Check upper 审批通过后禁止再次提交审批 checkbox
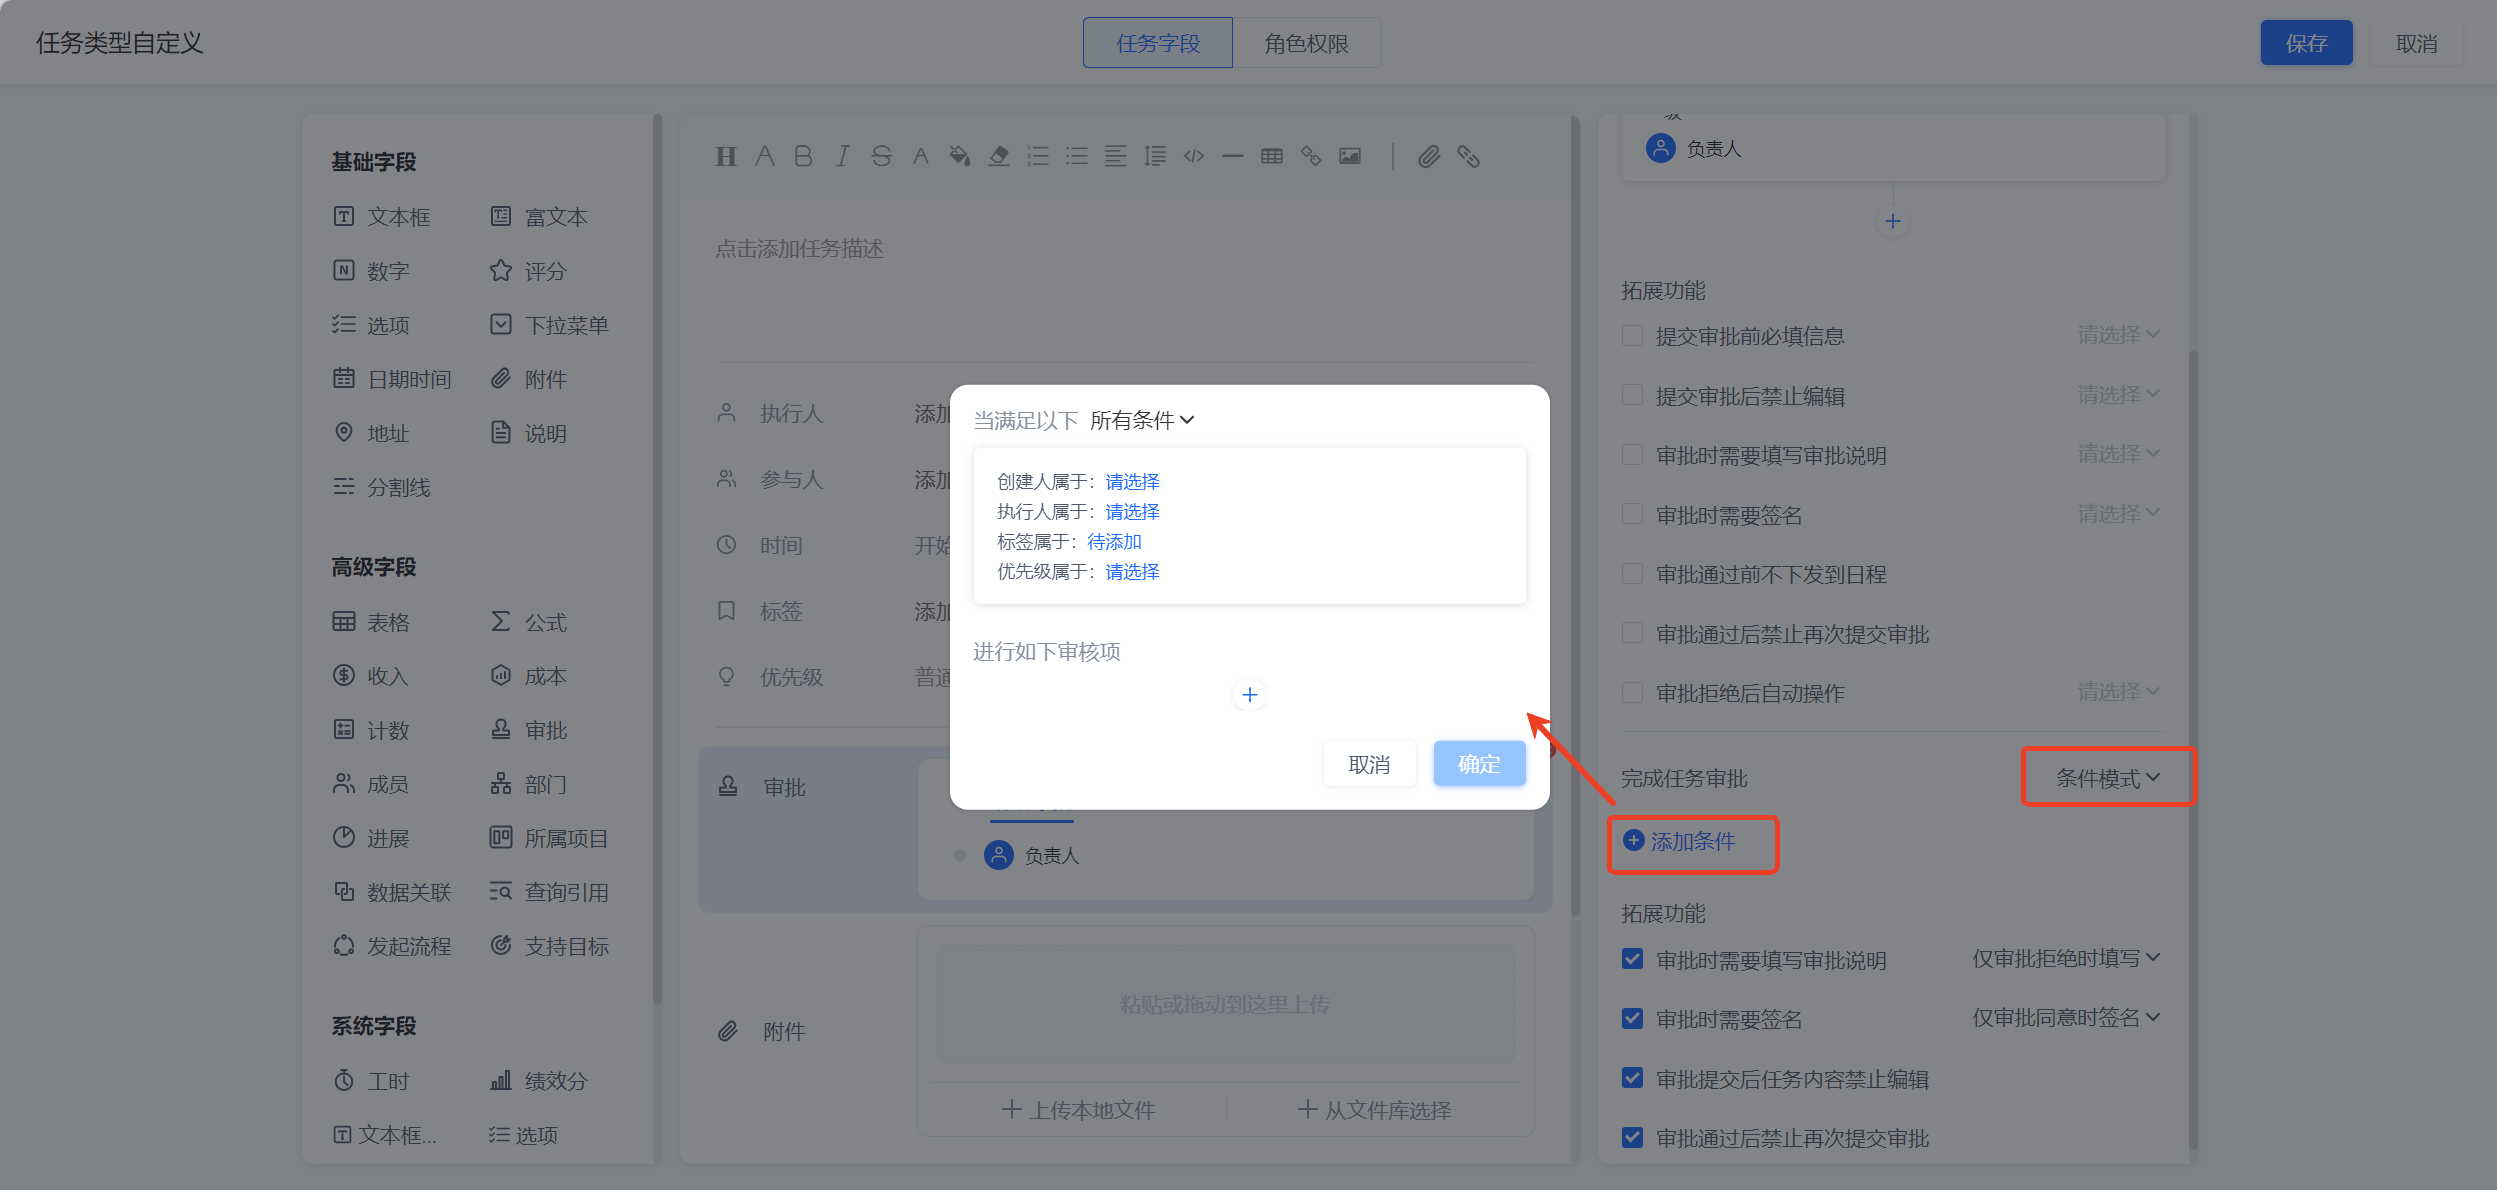This screenshot has height=1190, width=2497. pyautogui.click(x=1632, y=634)
